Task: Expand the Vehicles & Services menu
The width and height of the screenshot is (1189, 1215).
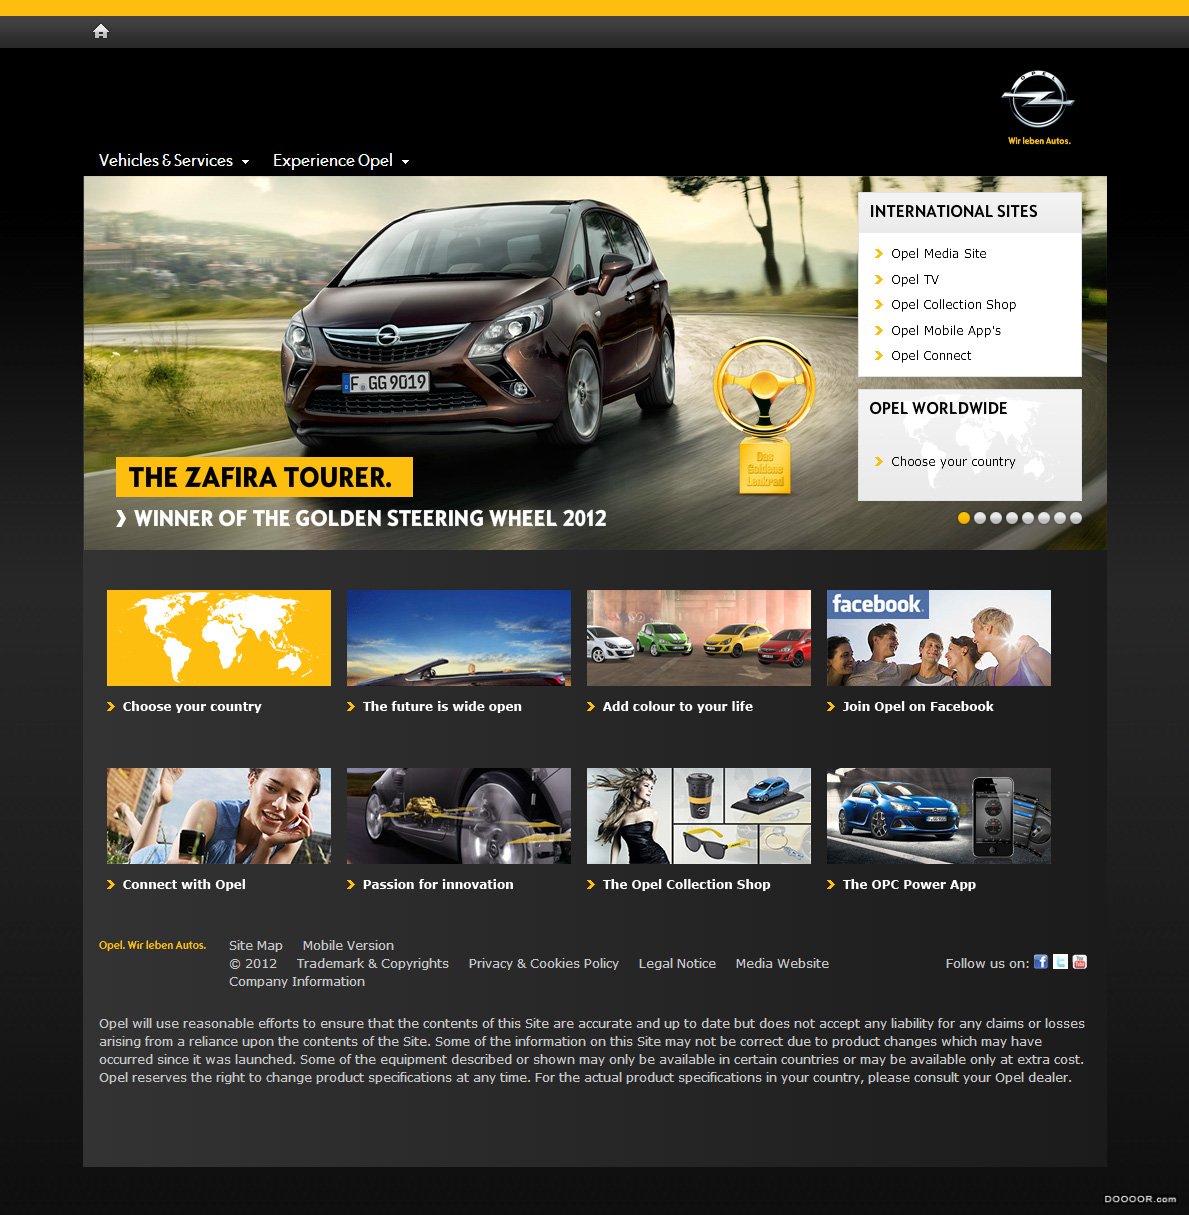Action: coord(174,160)
